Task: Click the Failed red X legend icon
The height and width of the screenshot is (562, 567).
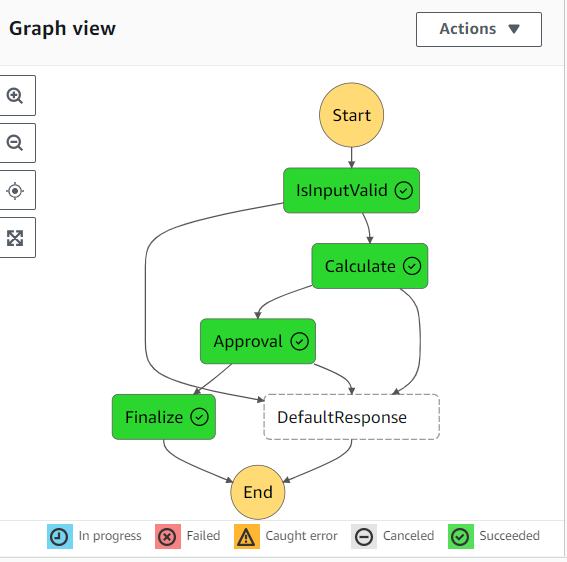Action: coord(168,536)
